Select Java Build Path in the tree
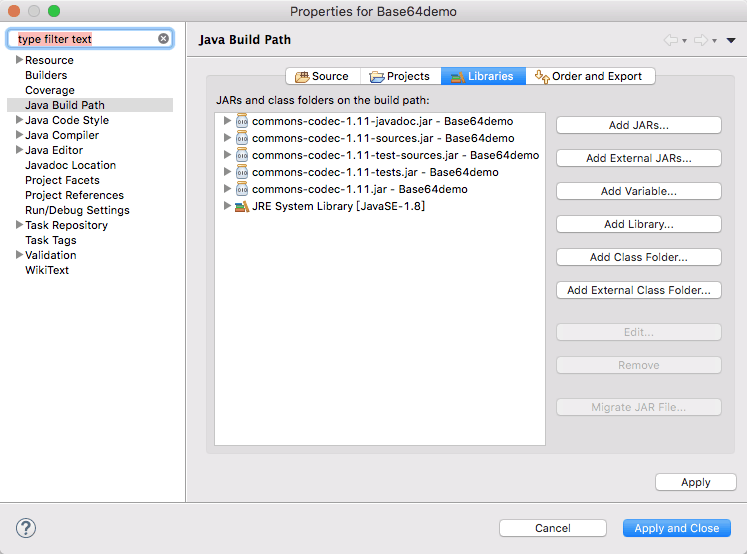The width and height of the screenshot is (747, 554). (65, 105)
